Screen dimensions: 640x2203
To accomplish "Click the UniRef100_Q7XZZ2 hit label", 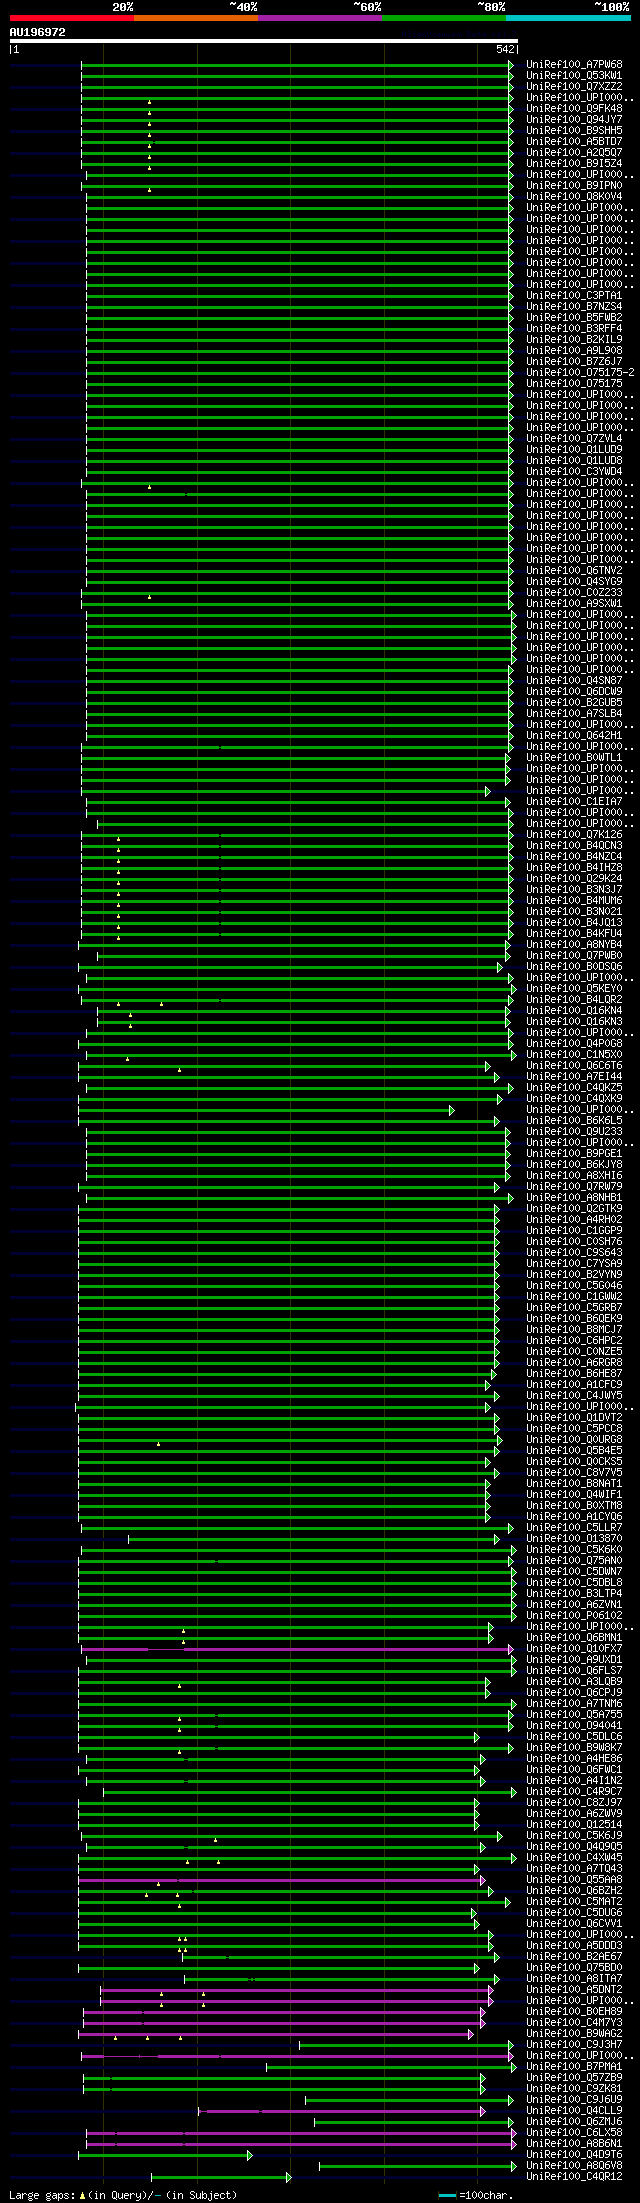I will pyautogui.click(x=574, y=86).
